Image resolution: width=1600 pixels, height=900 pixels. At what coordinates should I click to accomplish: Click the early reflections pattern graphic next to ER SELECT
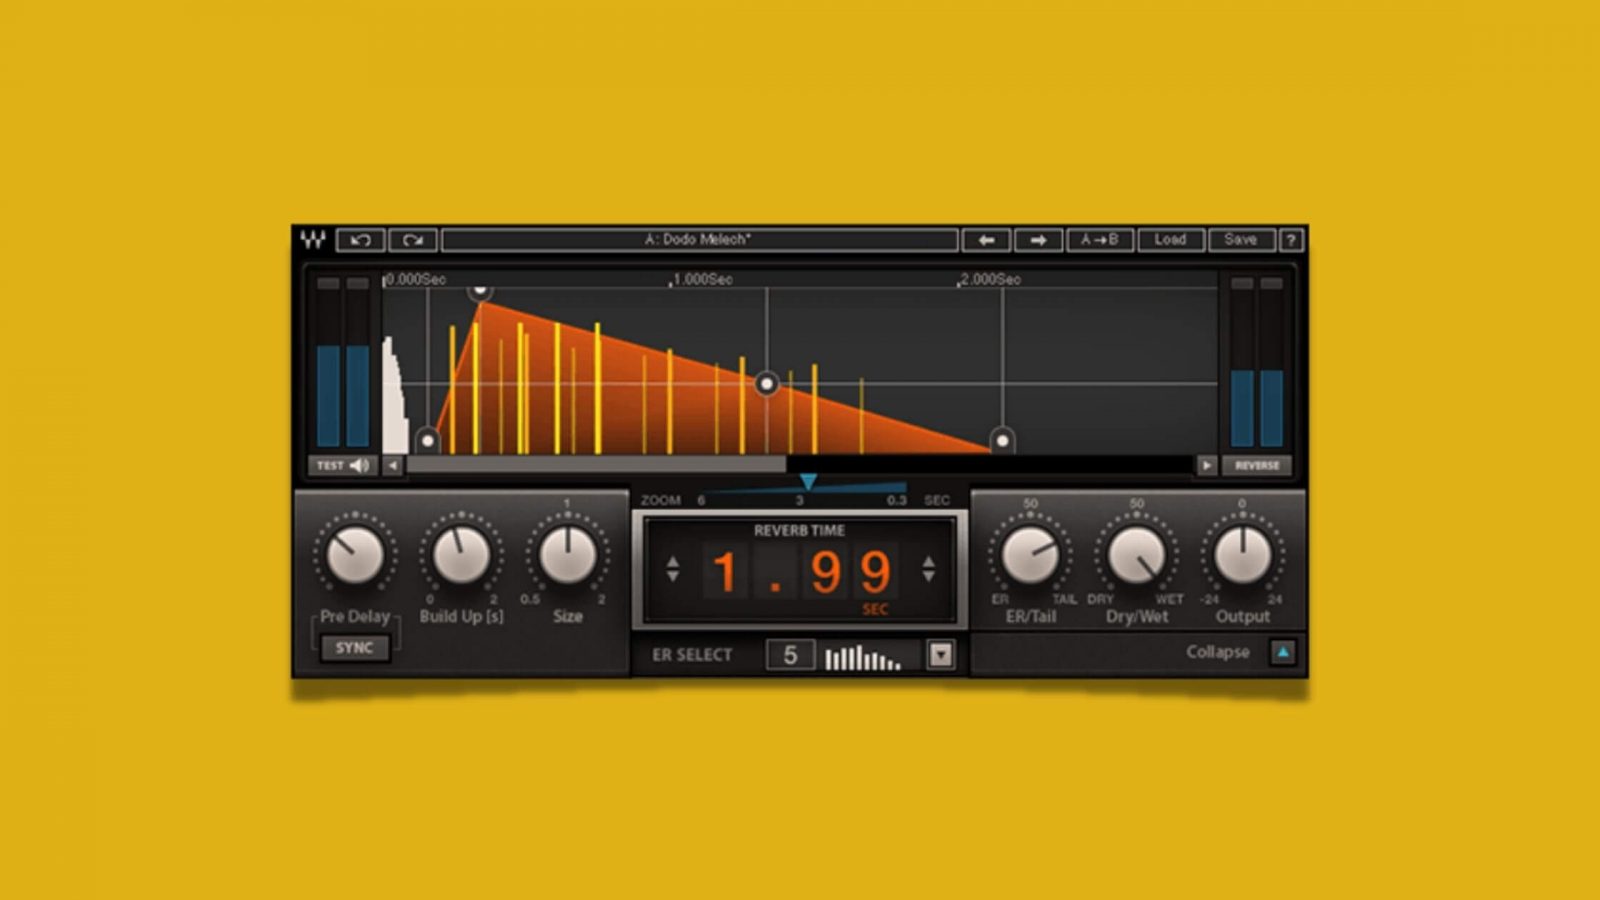[x=860, y=656]
